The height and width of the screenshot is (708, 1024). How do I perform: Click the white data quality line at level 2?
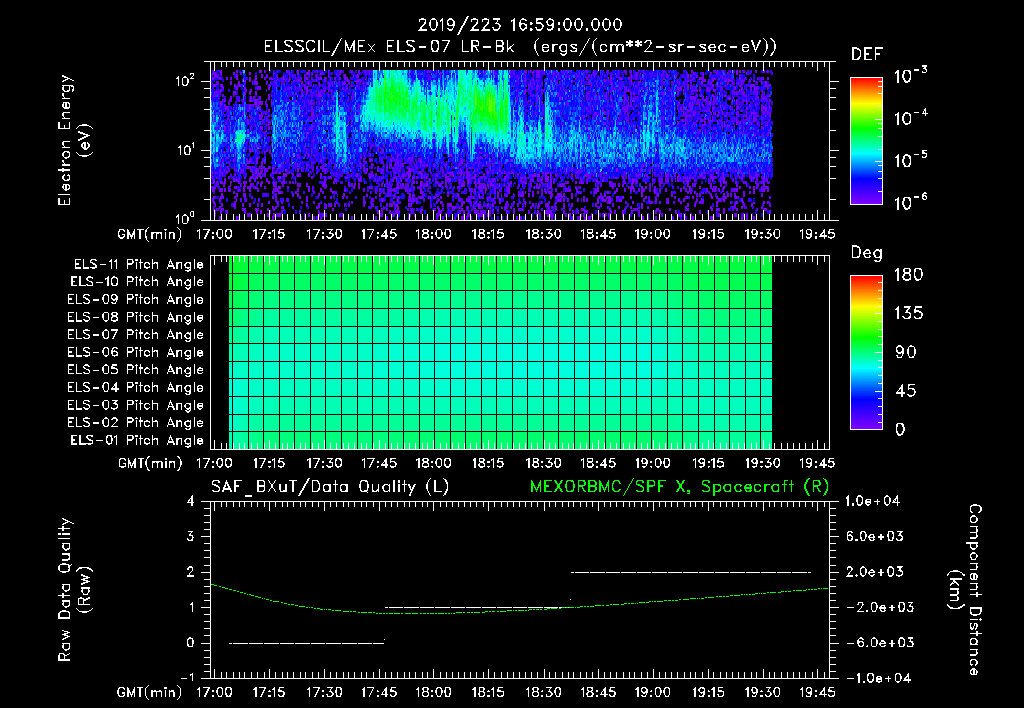[x=691, y=572]
